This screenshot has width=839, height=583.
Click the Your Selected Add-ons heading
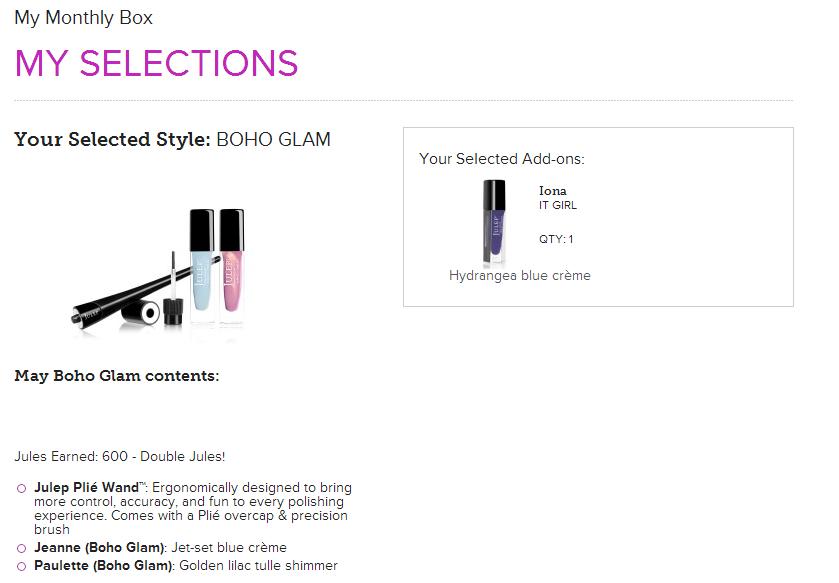tap(502, 159)
